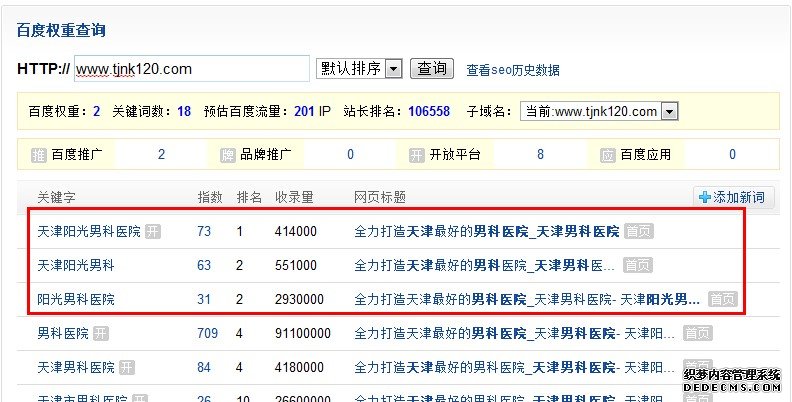
Task: Click keyword link 男科医院
Action: [63, 333]
